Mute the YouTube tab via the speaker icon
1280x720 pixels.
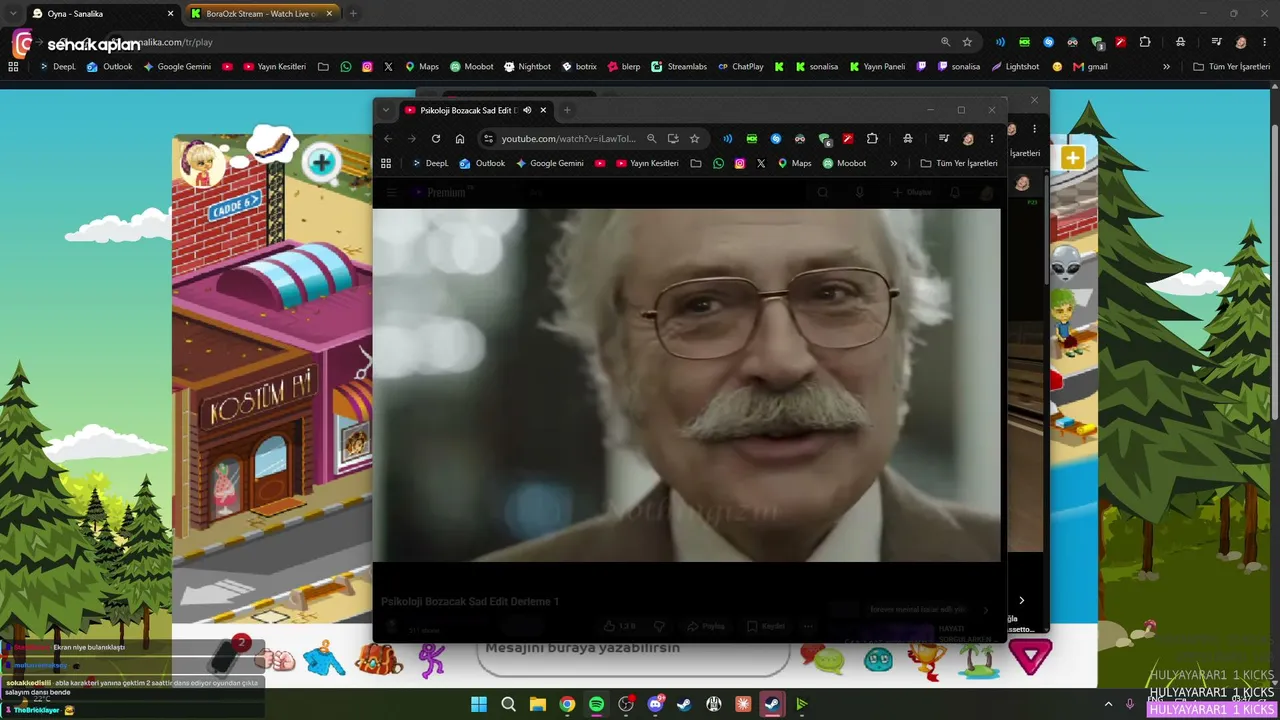click(x=527, y=110)
